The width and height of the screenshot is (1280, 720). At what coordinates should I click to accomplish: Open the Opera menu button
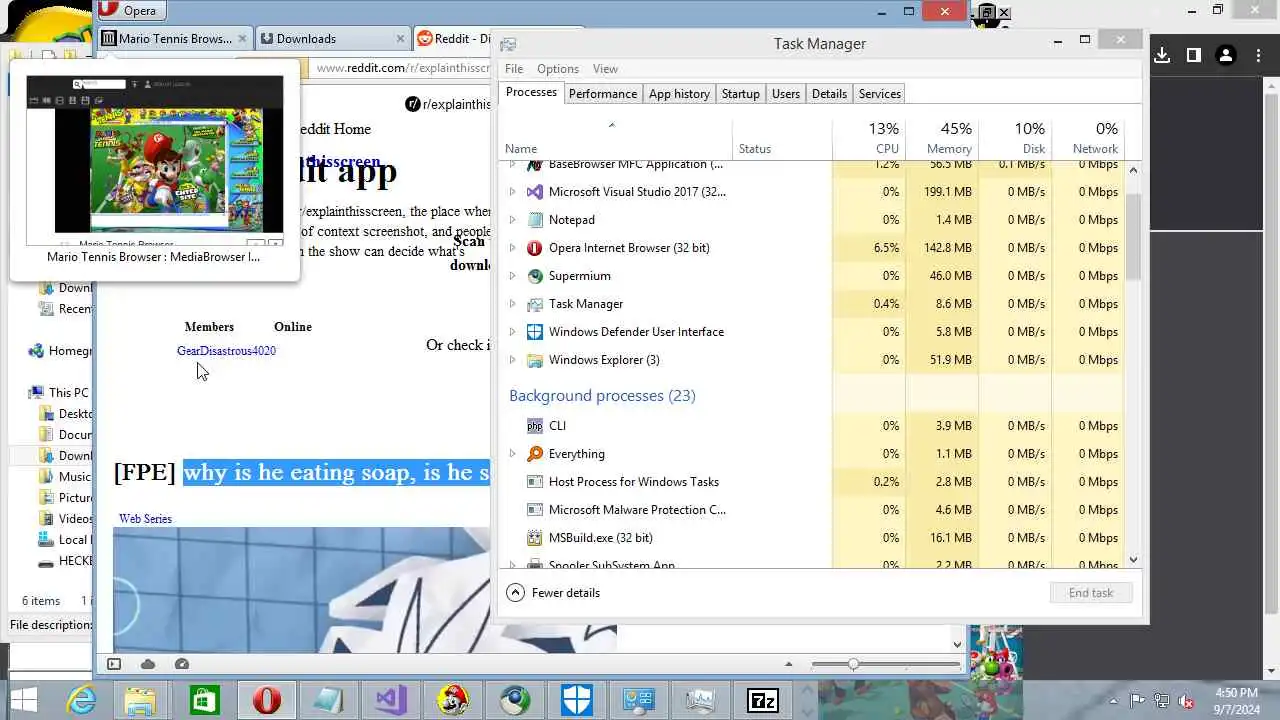point(132,11)
